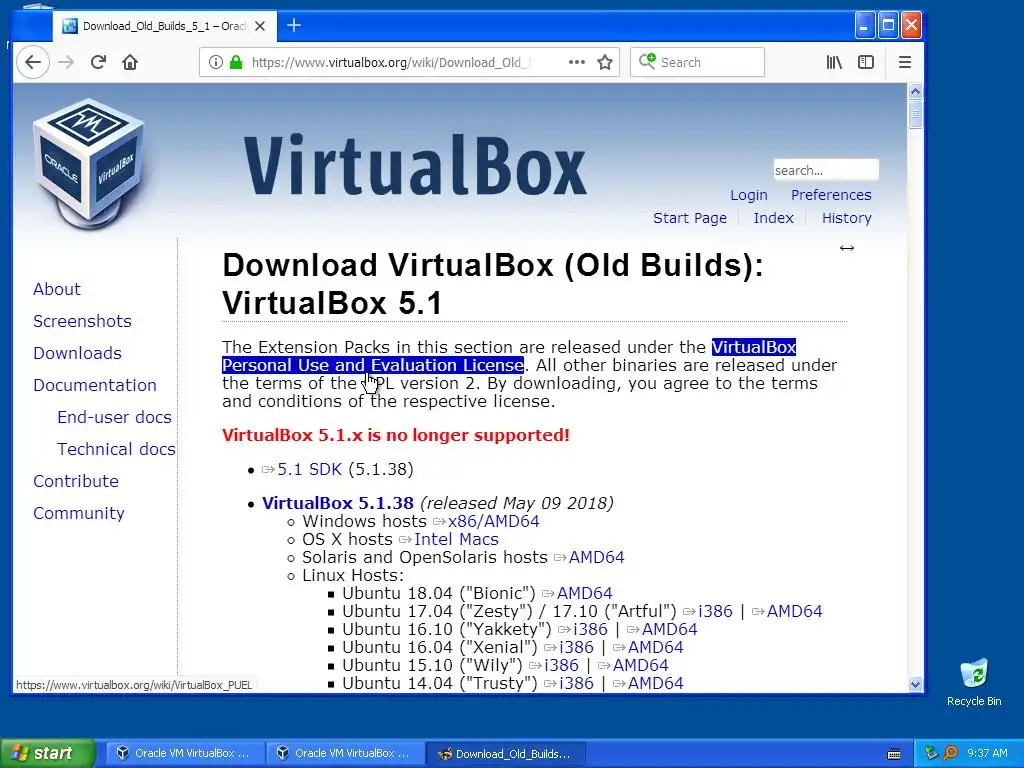Click the 9:37 AM taskbar clock

987,753
